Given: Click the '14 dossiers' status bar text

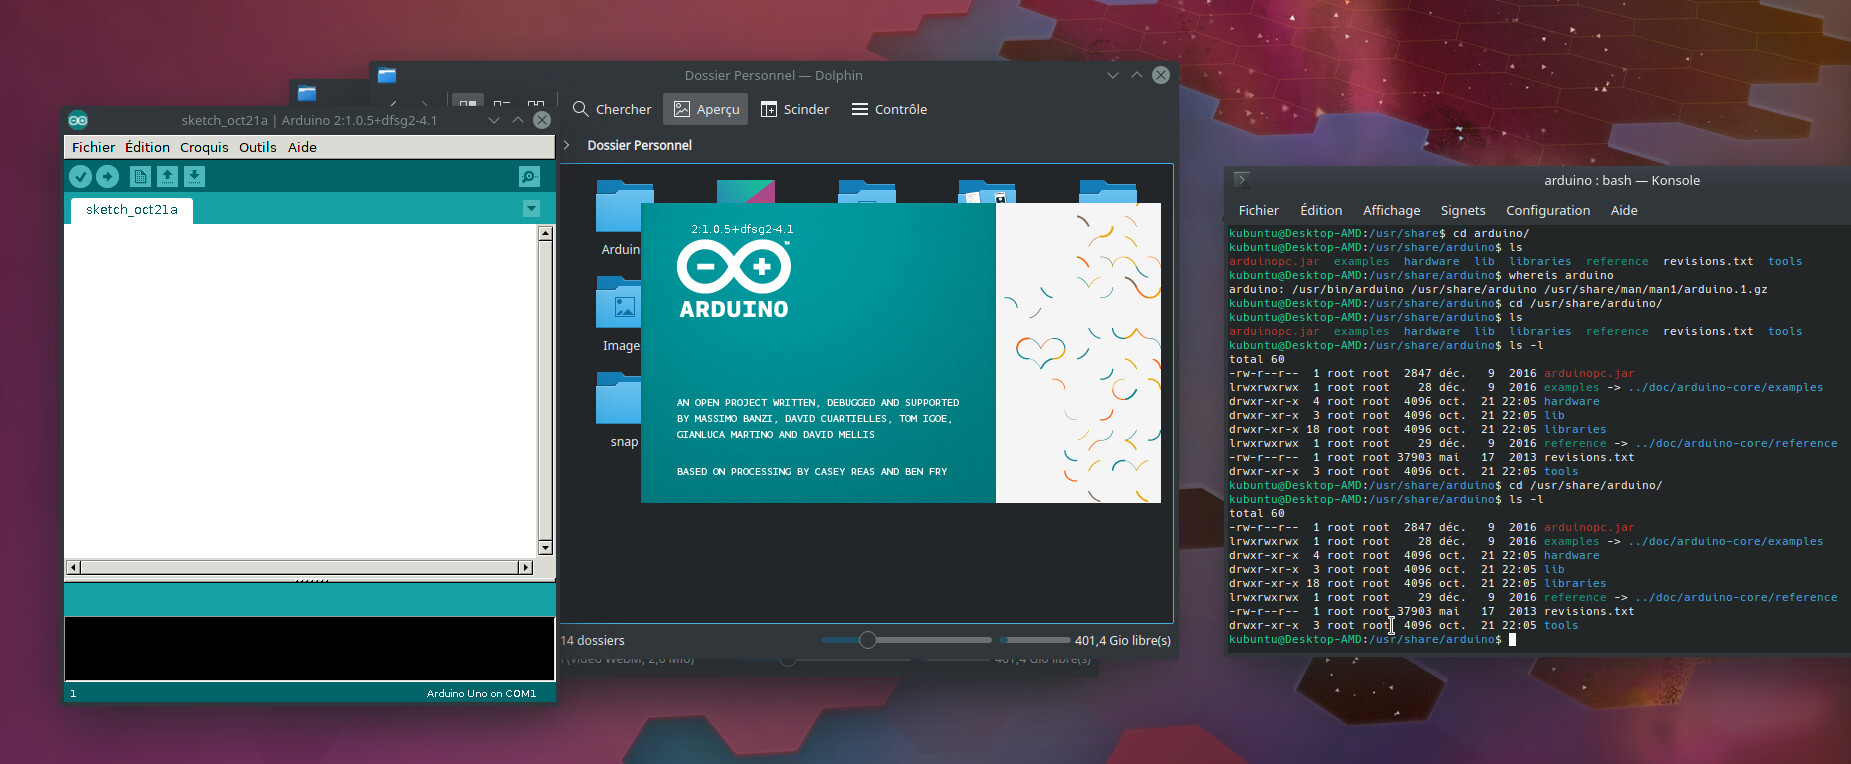Looking at the screenshot, I should (592, 640).
